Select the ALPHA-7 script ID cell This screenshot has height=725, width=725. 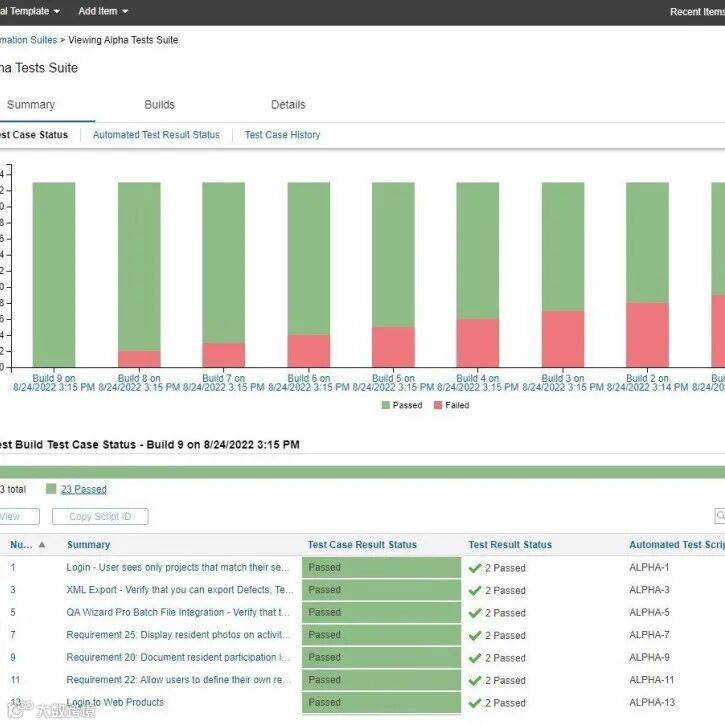[x=649, y=635]
